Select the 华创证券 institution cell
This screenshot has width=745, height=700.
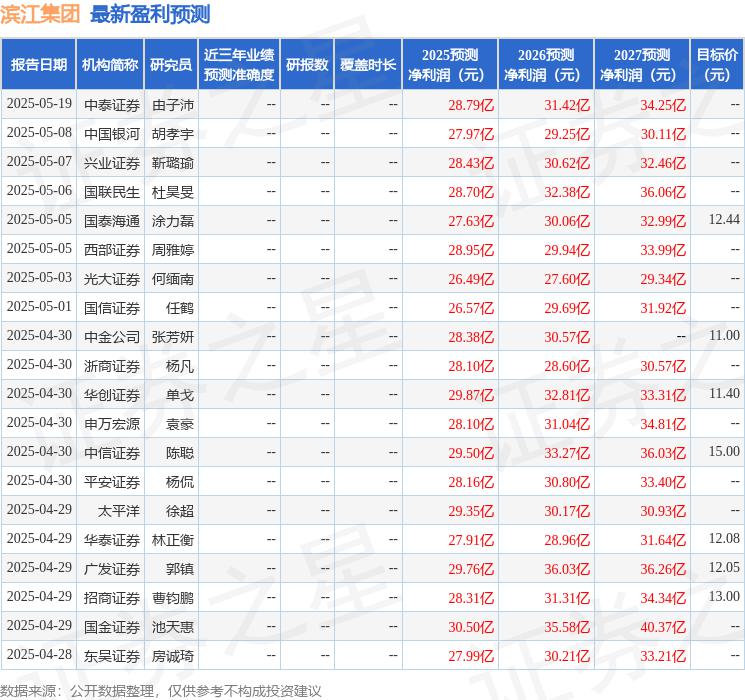[x=112, y=395]
